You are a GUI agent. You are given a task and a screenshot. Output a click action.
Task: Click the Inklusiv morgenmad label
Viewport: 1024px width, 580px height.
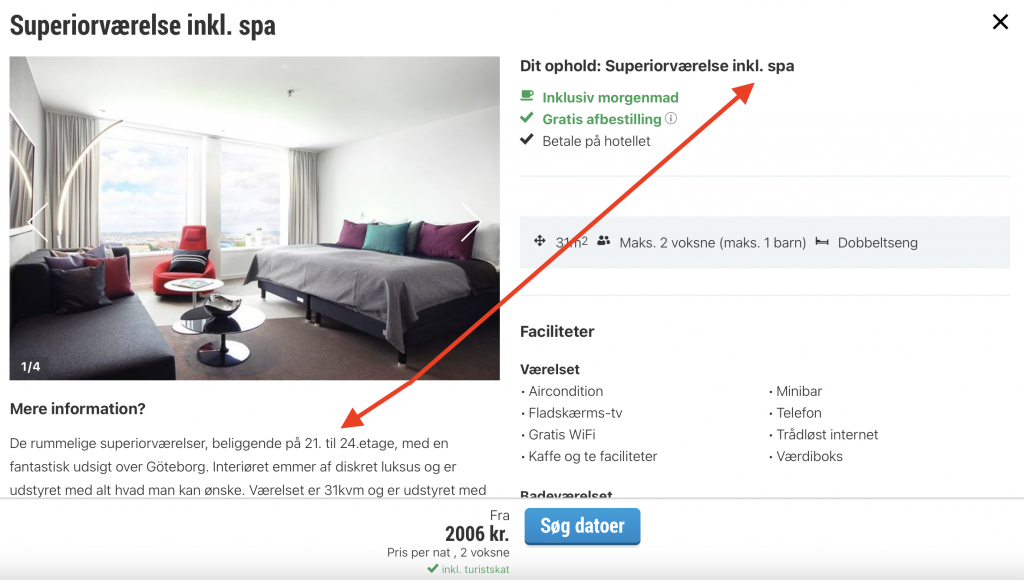click(611, 97)
